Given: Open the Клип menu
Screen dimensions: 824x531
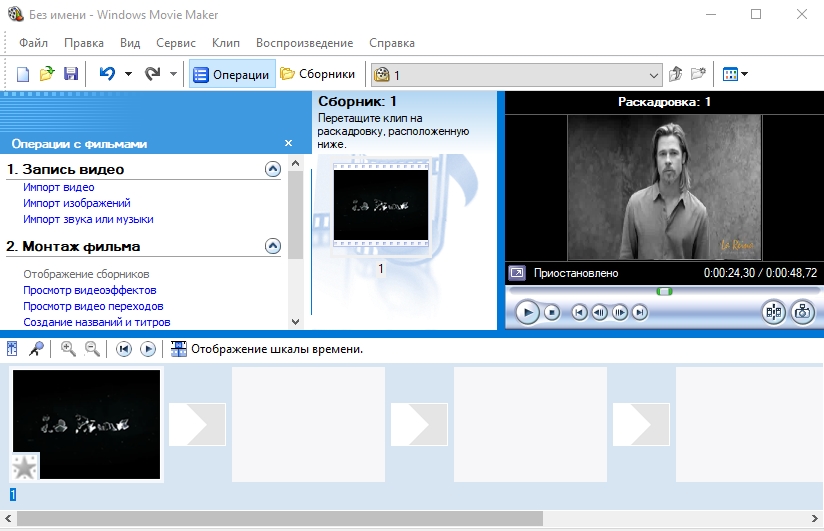Looking at the screenshot, I should (226, 43).
